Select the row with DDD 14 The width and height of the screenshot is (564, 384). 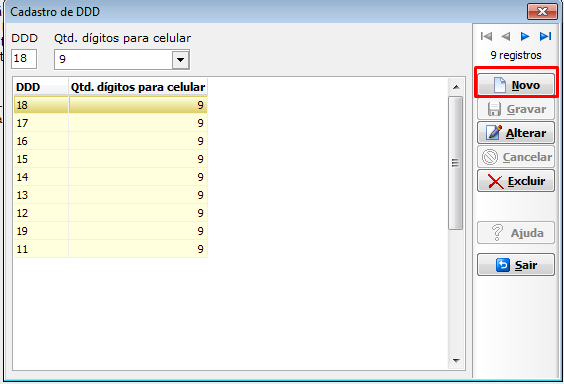[110, 177]
